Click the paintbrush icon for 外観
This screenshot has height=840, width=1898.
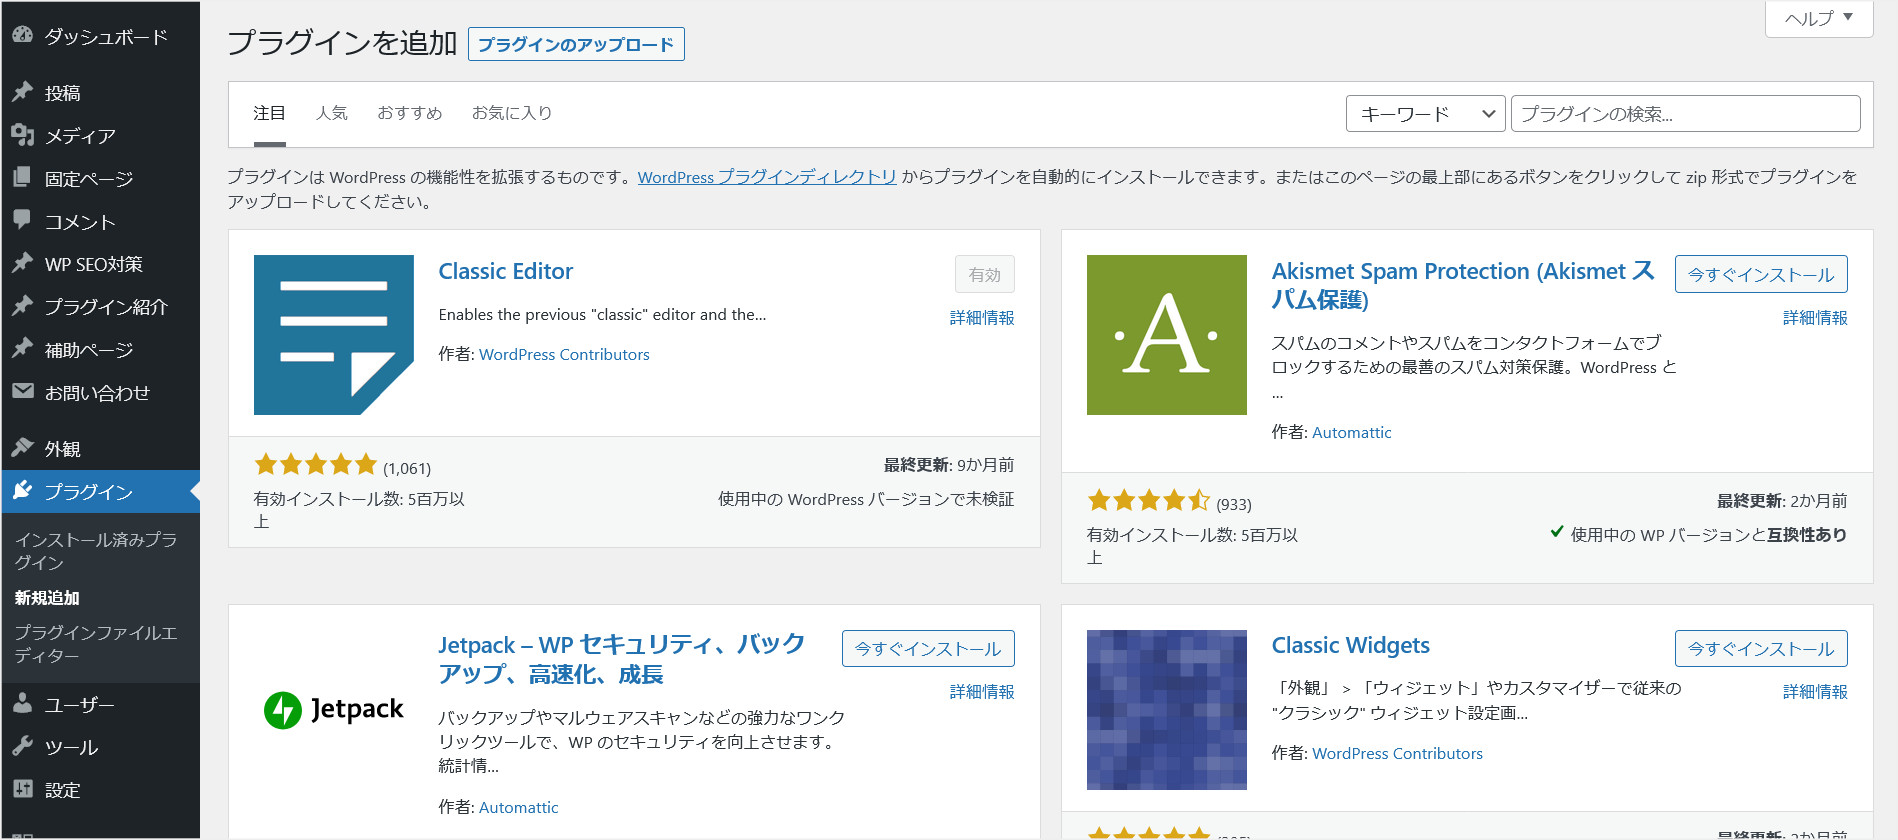(22, 448)
